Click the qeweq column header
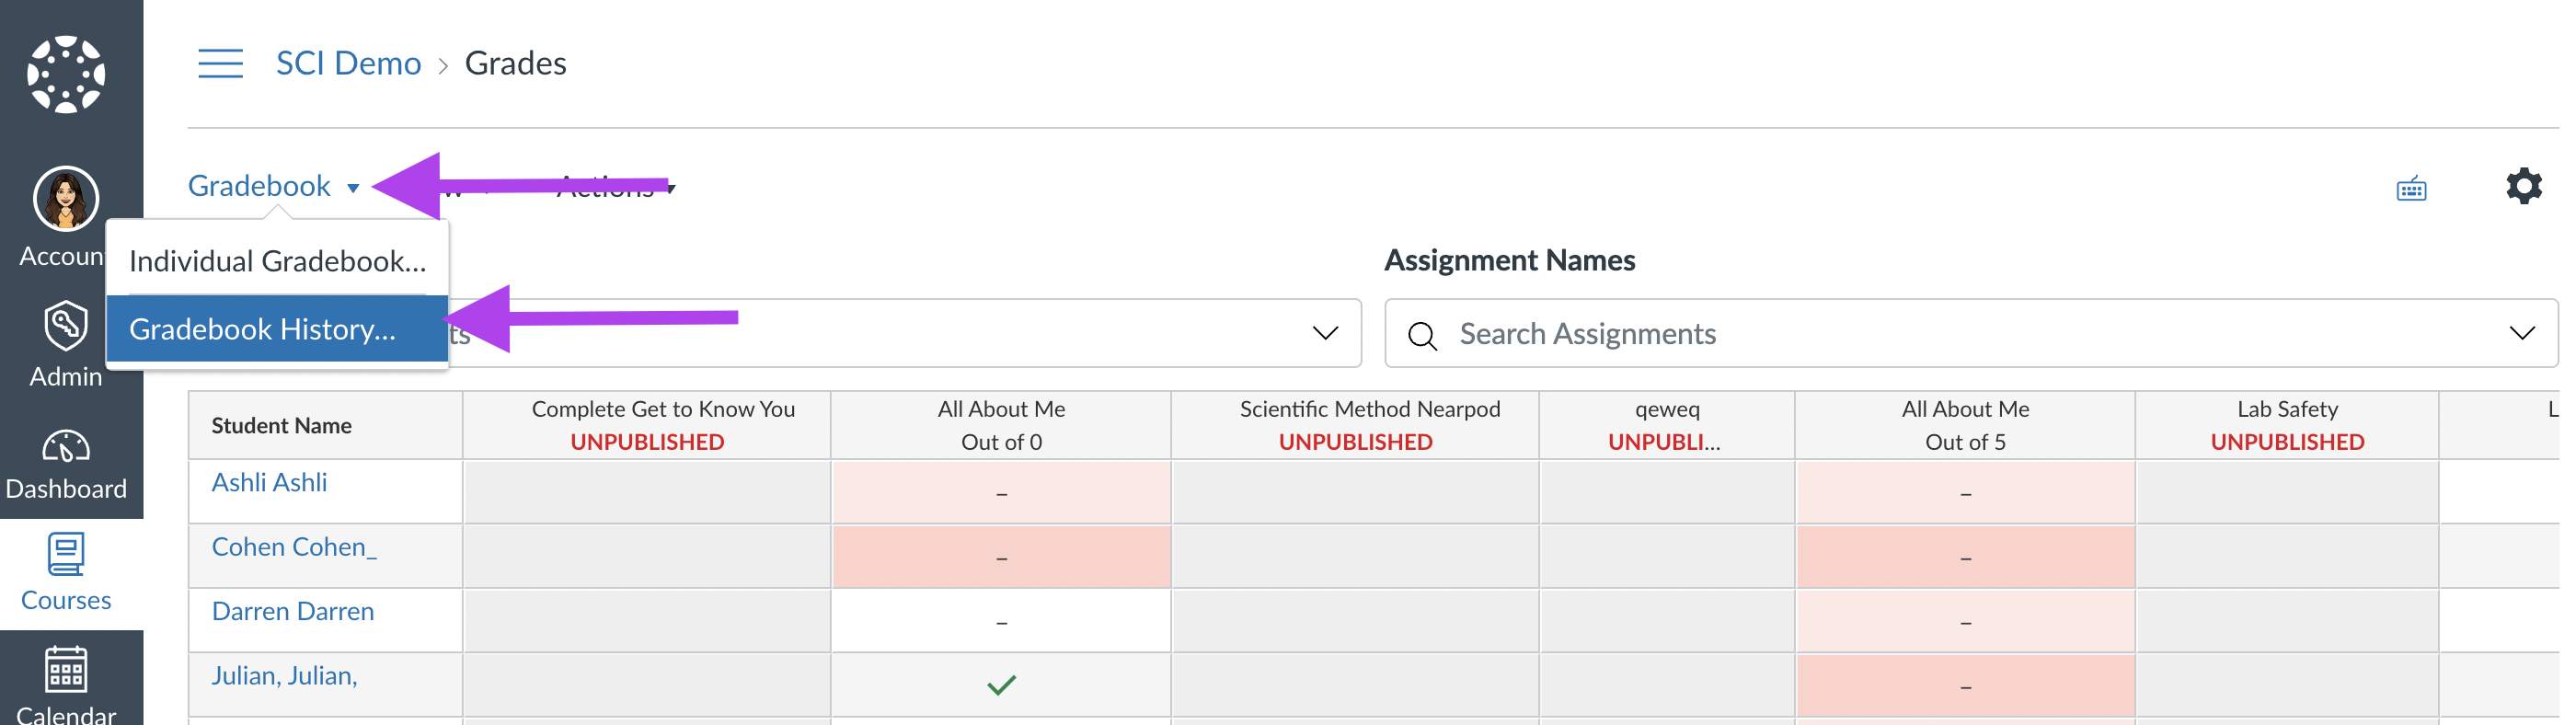Image resolution: width=2576 pixels, height=725 pixels. pos(1667,426)
